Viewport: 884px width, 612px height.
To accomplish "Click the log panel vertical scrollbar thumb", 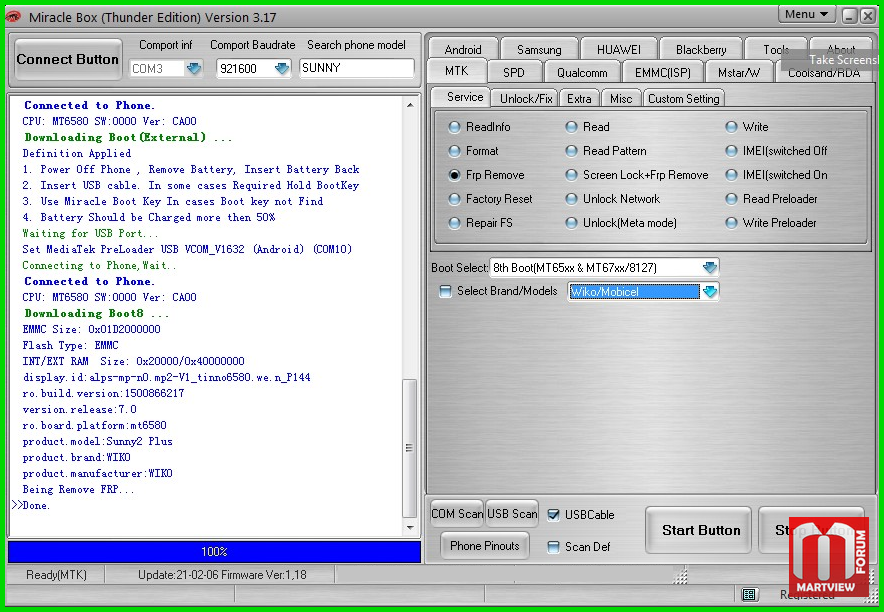I will point(410,448).
